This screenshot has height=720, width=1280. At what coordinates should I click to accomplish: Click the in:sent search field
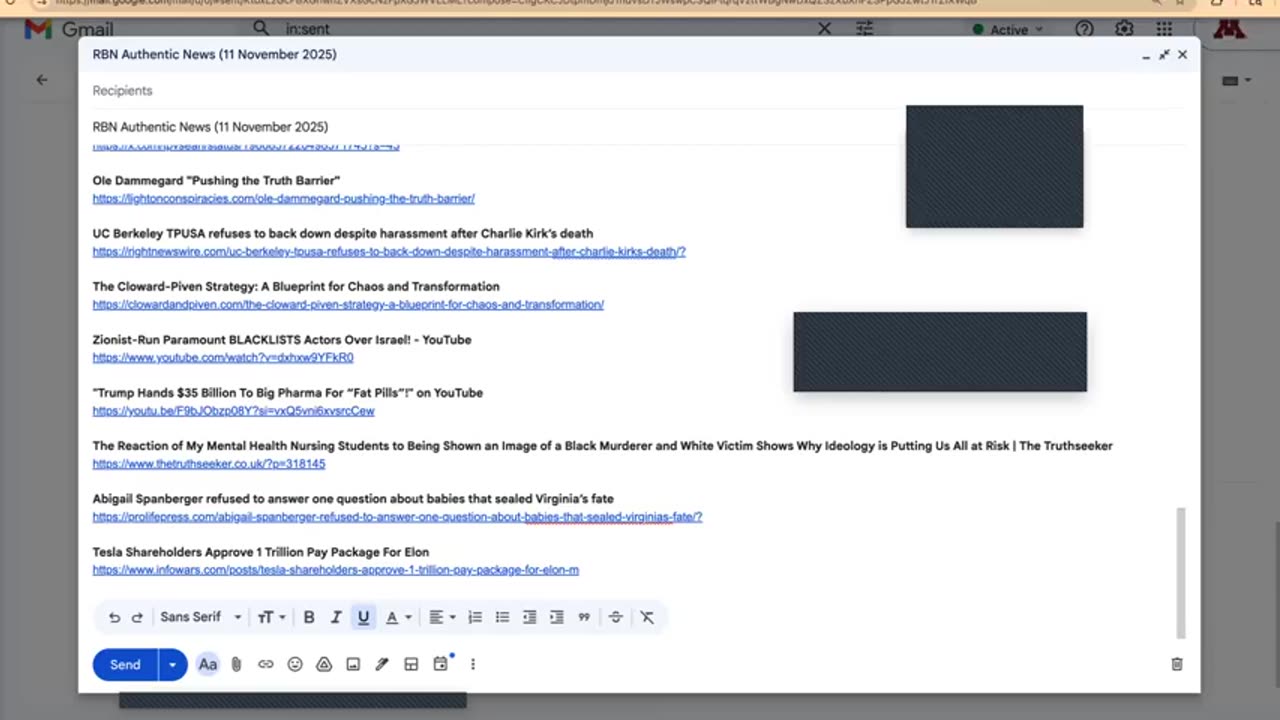(540, 29)
